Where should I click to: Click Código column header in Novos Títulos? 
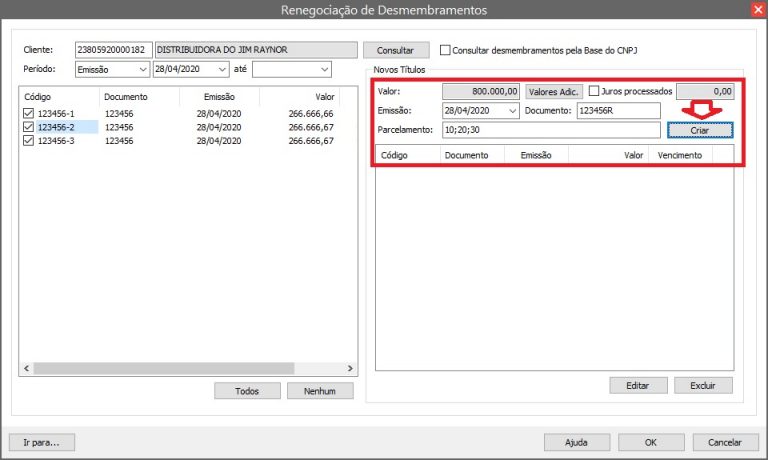tap(408, 155)
